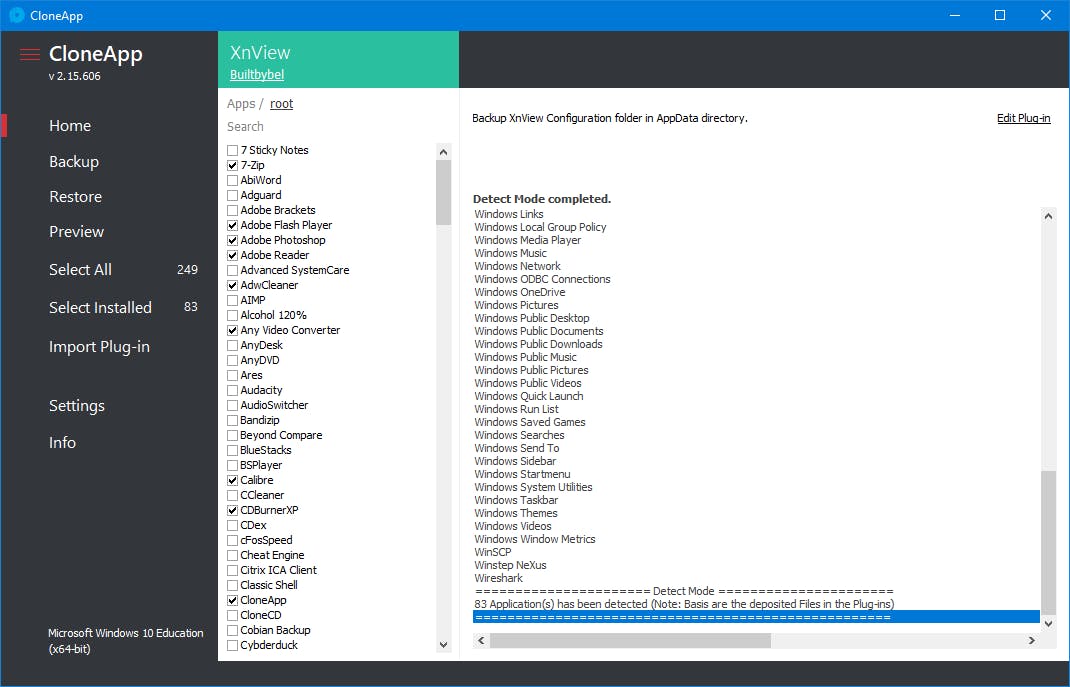Click Select Installed in the sidebar
Image resolution: width=1070 pixels, height=687 pixels.
pyautogui.click(x=100, y=308)
